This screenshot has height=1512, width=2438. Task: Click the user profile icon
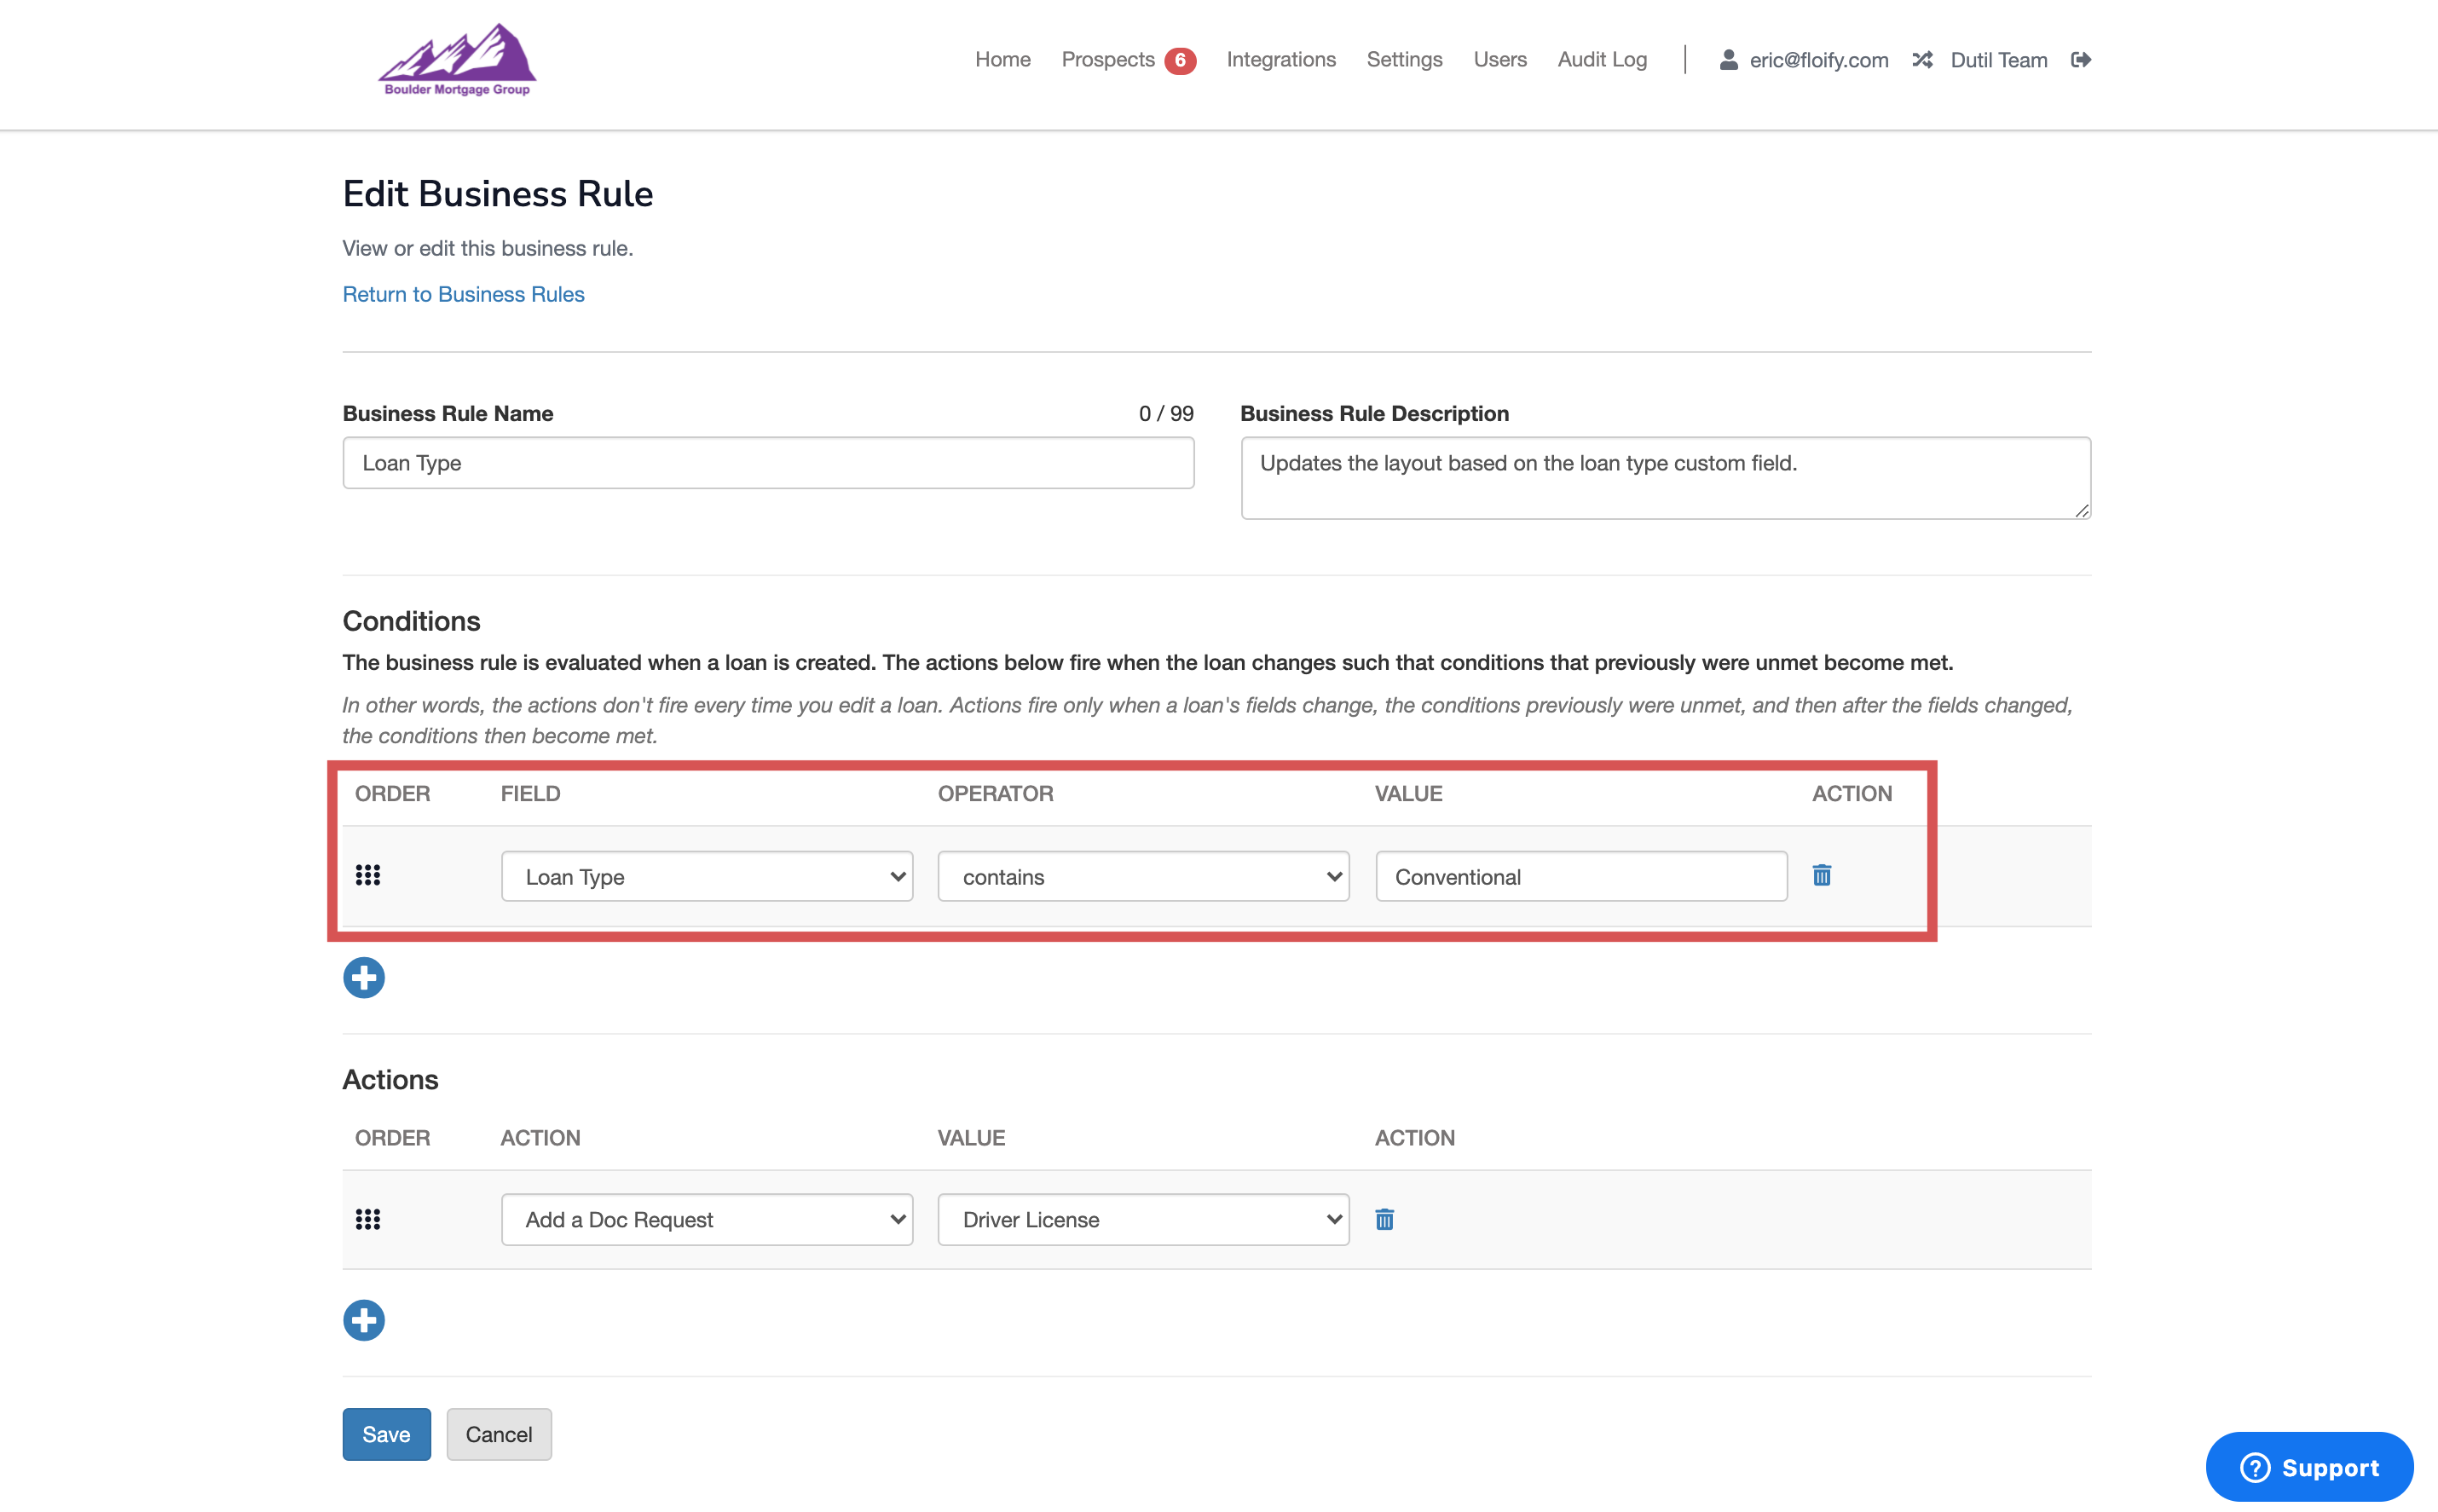1728,60
